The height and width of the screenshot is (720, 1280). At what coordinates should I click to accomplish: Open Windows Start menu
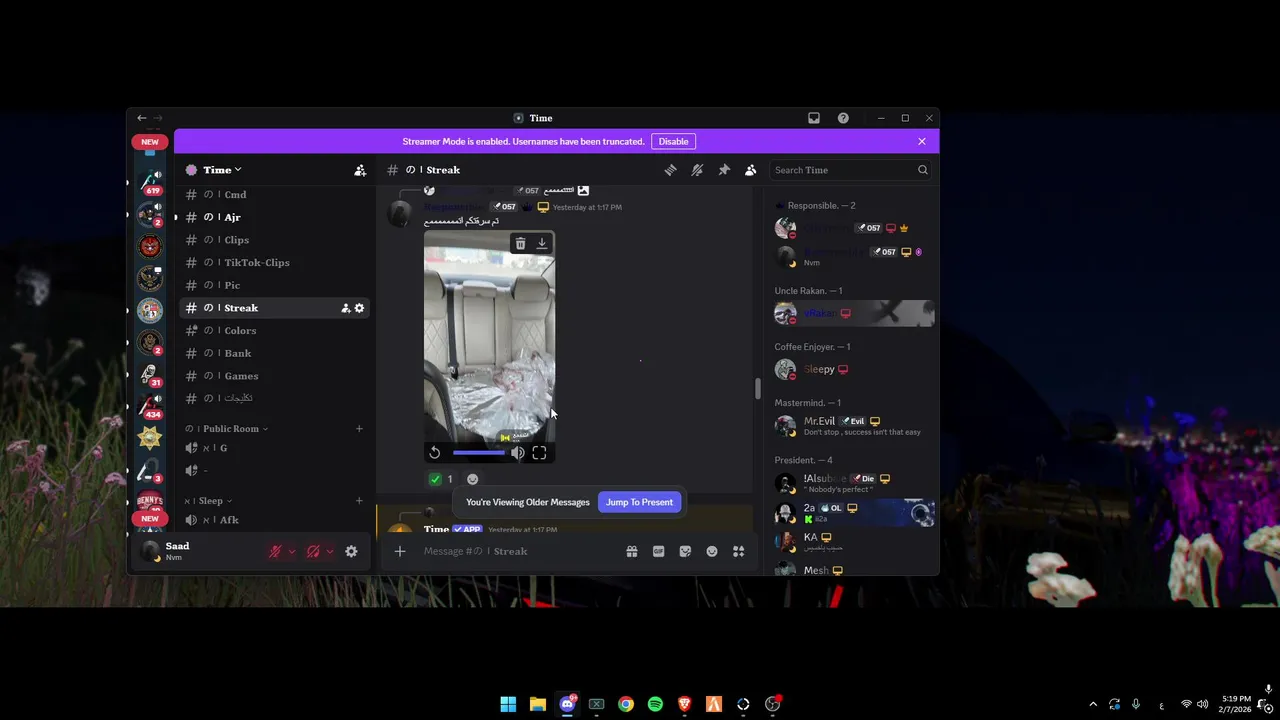(508, 704)
